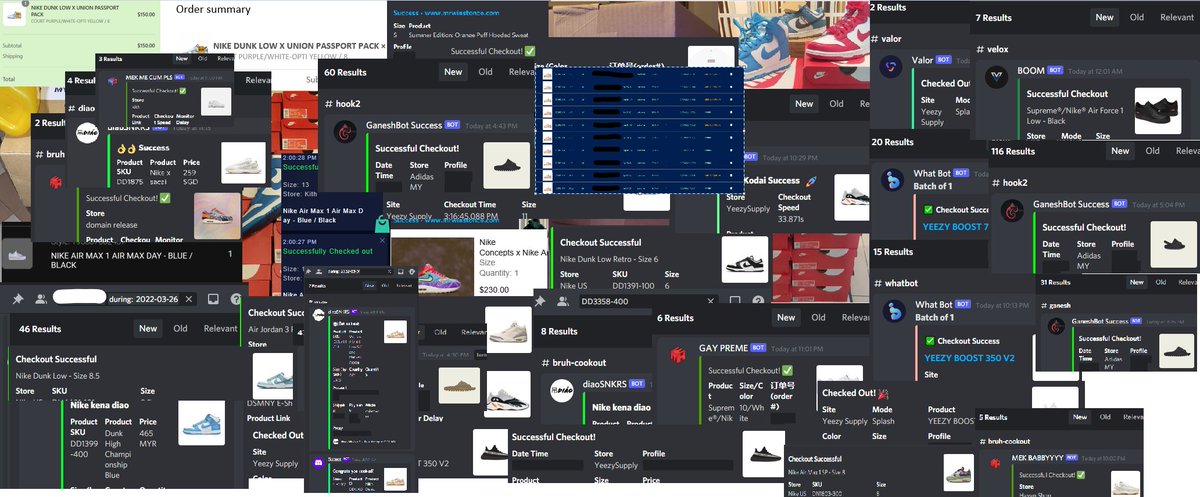Open # whatbot channel heading
This screenshot has height=497, width=1200.
[x=896, y=283]
